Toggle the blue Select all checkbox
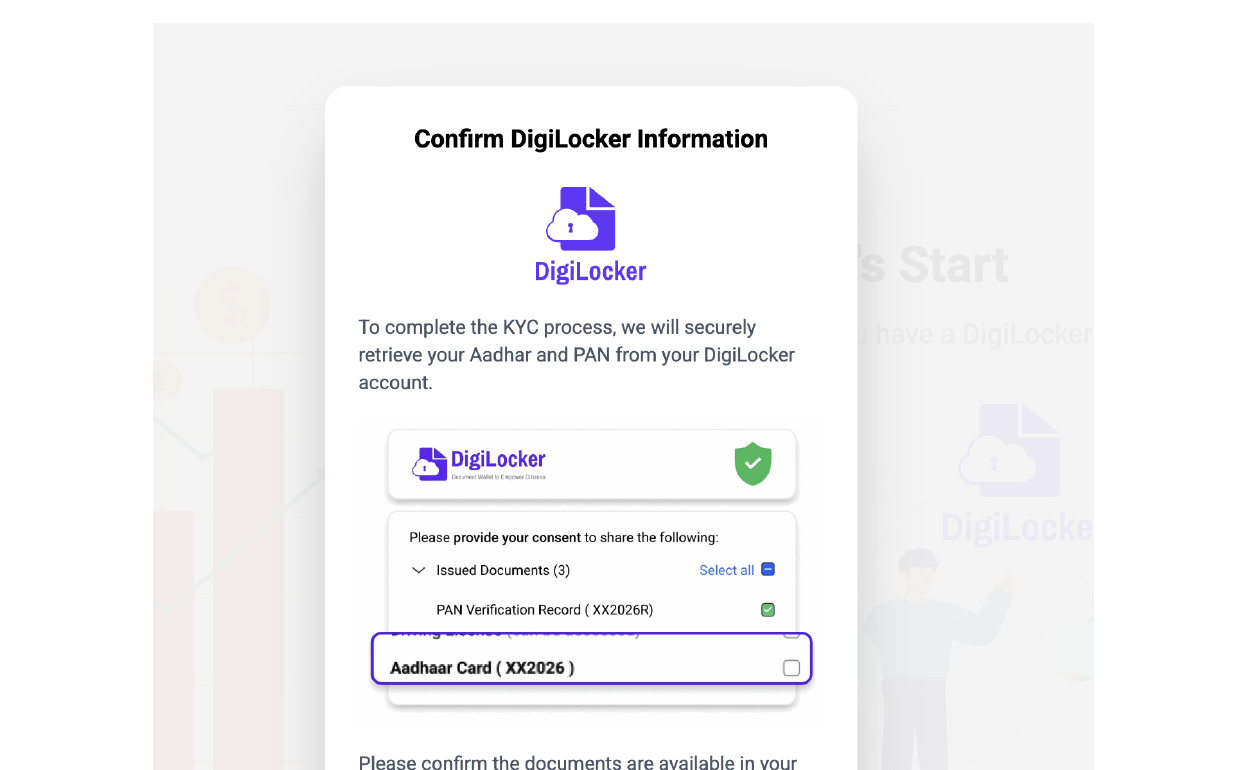The height and width of the screenshot is (770, 1242). 768,570
